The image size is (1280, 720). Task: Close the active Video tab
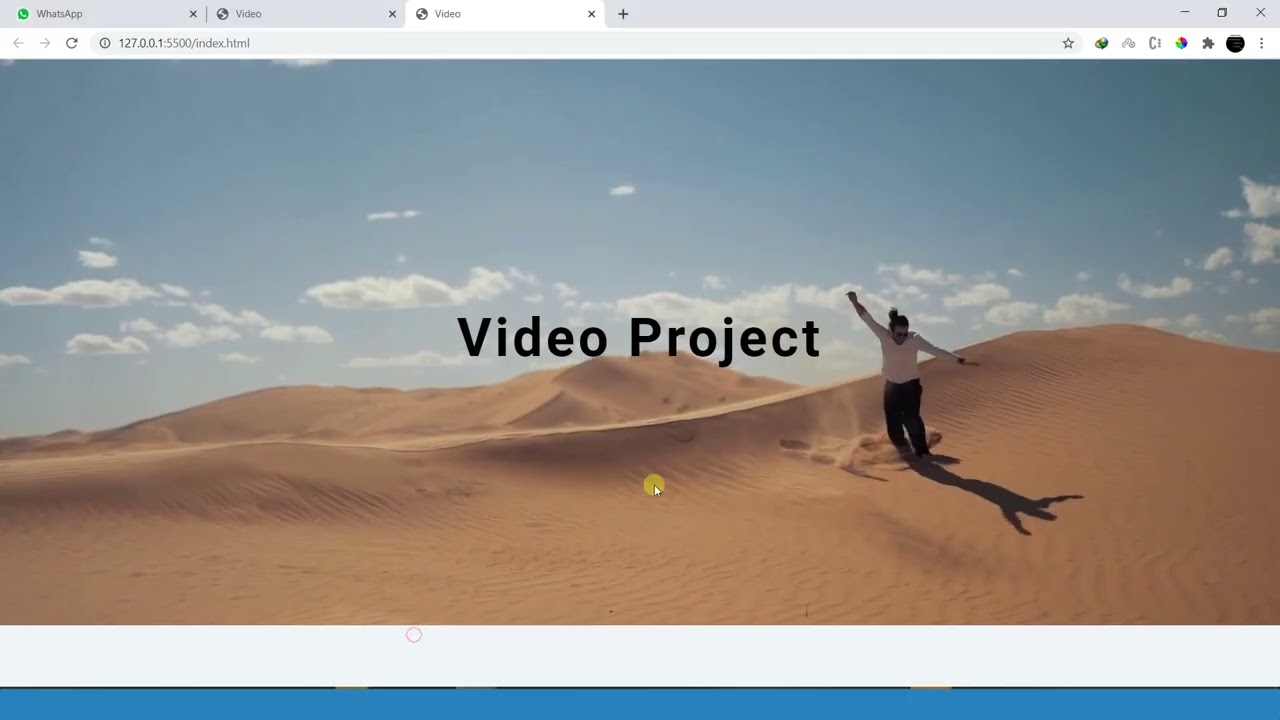click(x=591, y=14)
